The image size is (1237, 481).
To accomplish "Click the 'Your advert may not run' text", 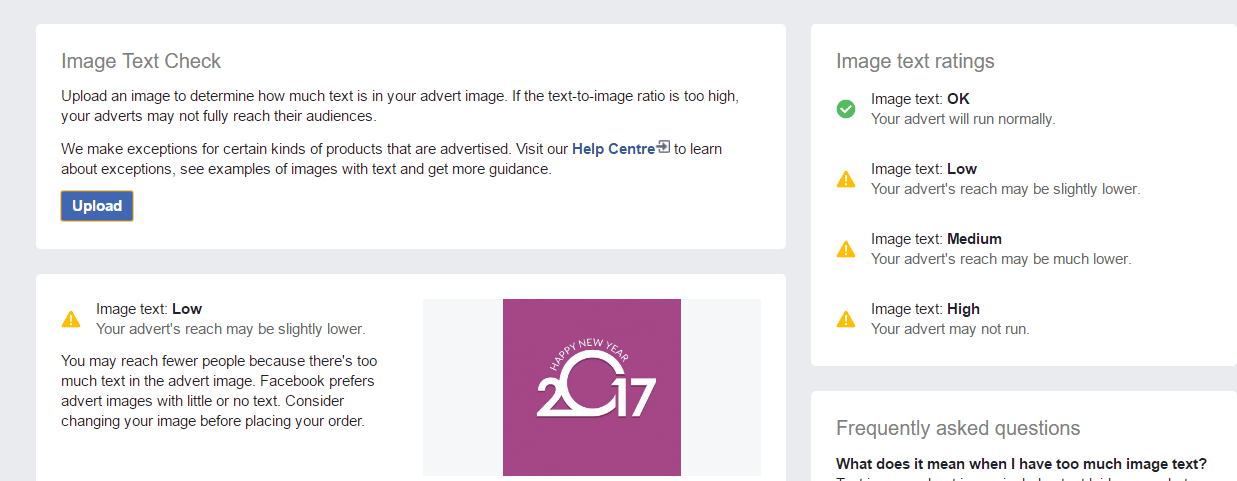I will coord(950,328).
